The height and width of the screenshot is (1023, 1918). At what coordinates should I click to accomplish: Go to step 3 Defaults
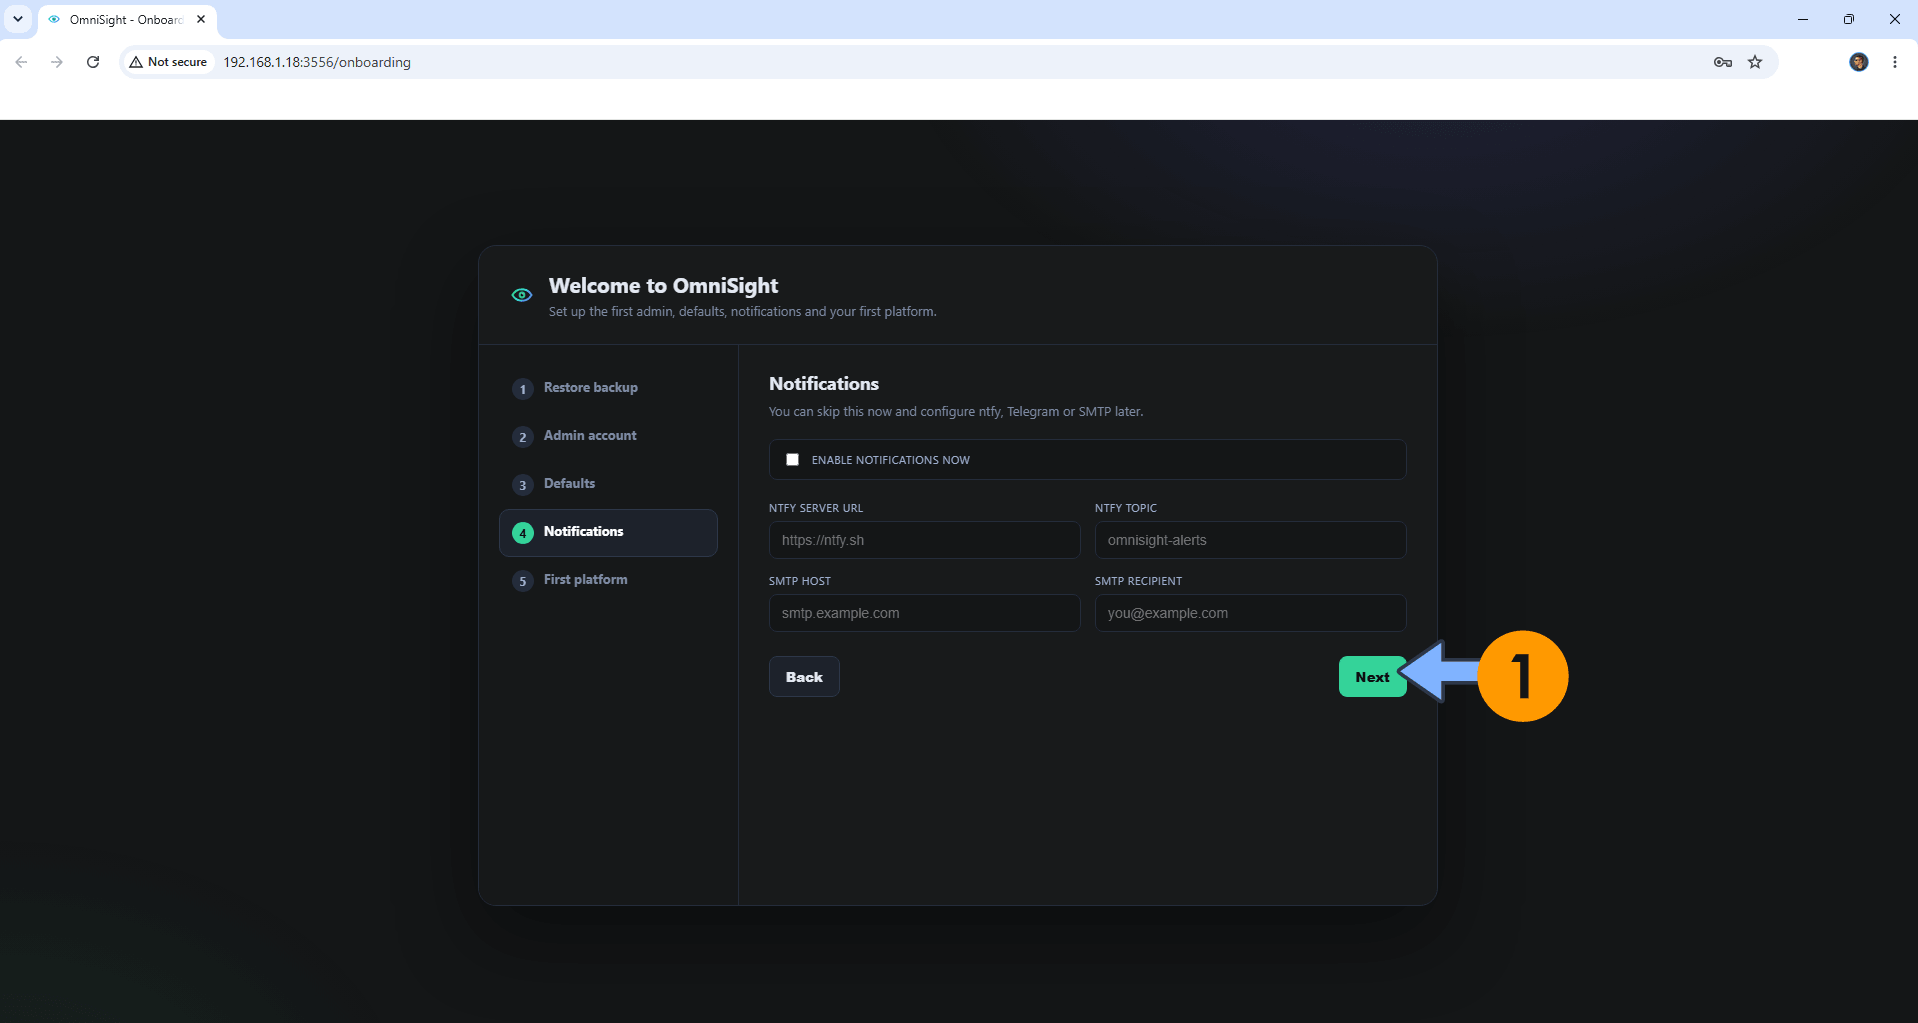point(608,484)
